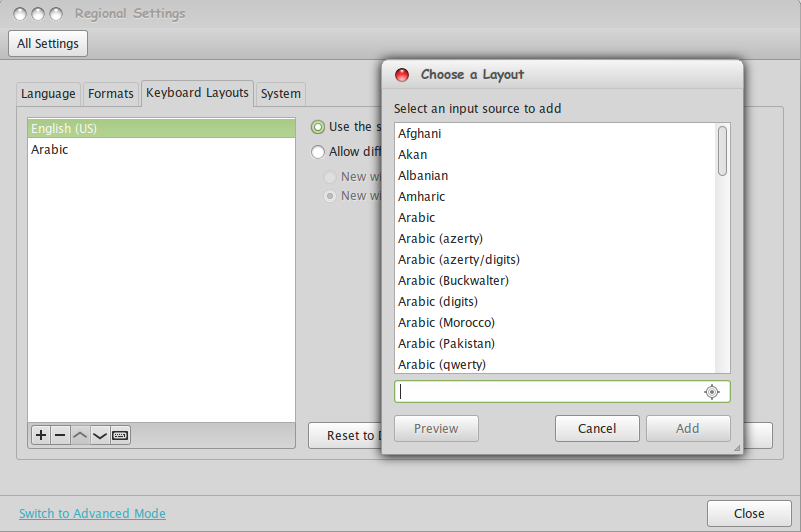Select Afghani input source

pyautogui.click(x=555, y=134)
